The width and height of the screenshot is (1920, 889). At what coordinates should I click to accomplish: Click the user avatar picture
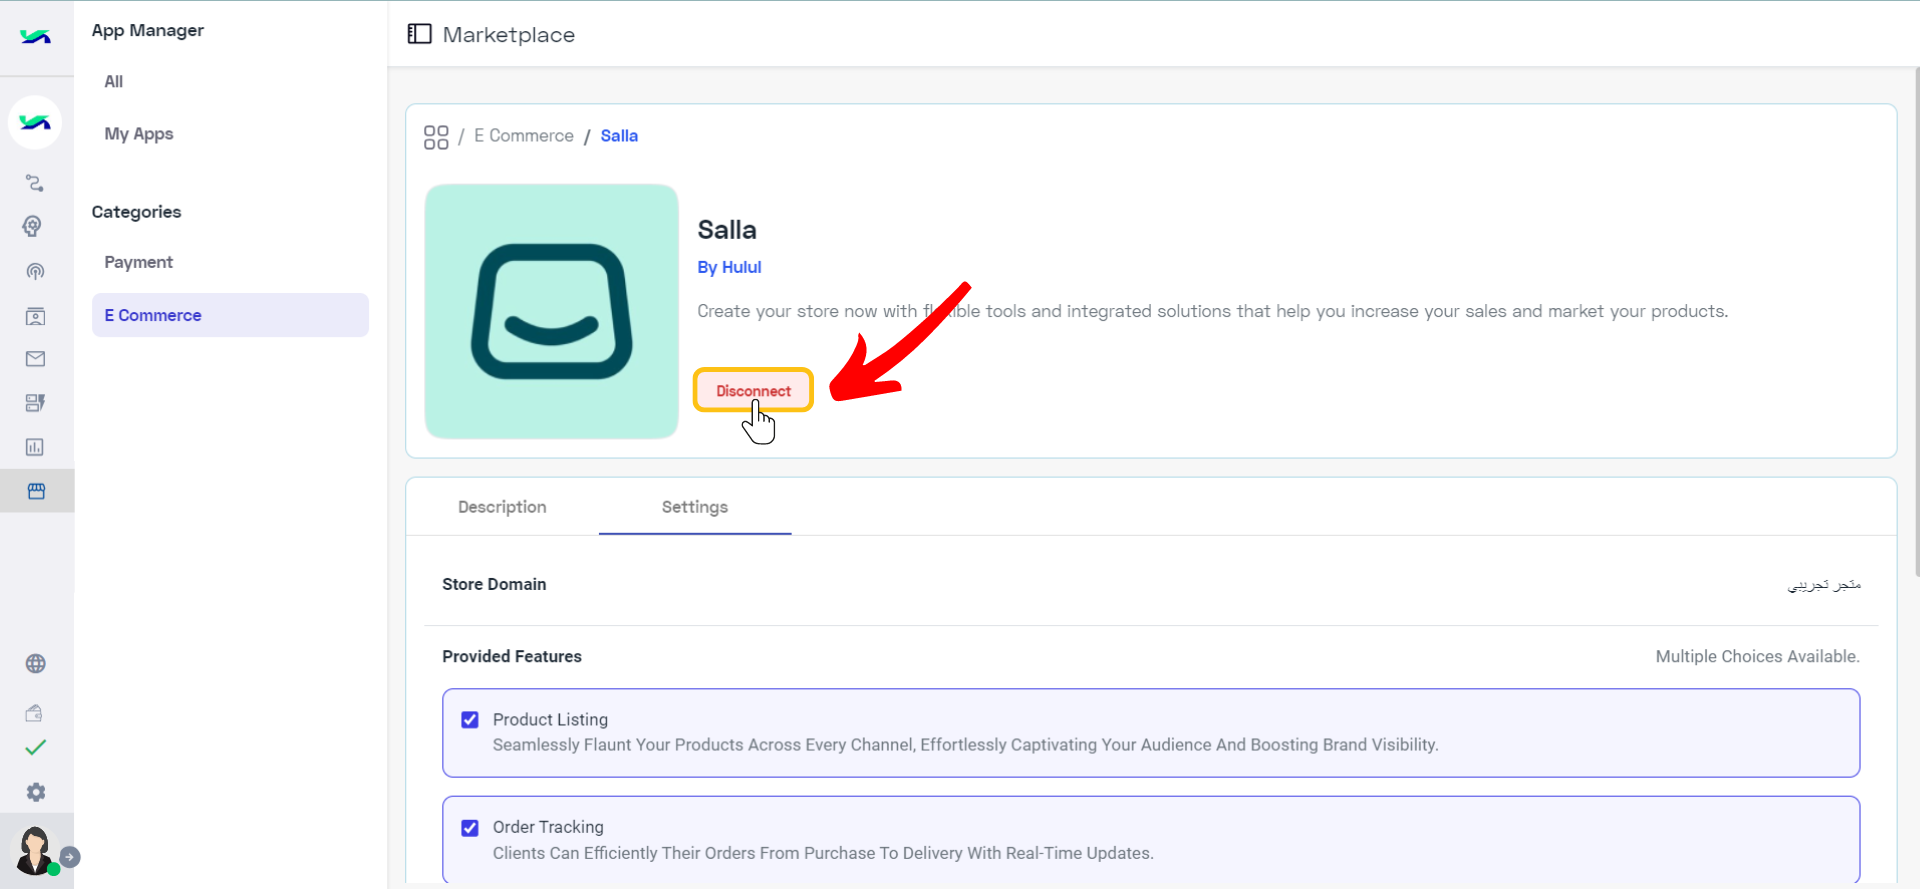[x=35, y=851]
